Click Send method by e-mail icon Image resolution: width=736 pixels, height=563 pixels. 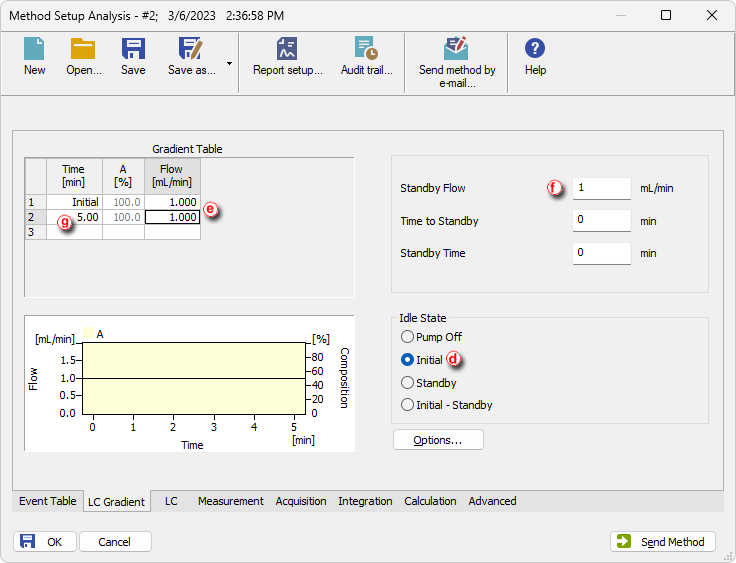click(x=456, y=49)
